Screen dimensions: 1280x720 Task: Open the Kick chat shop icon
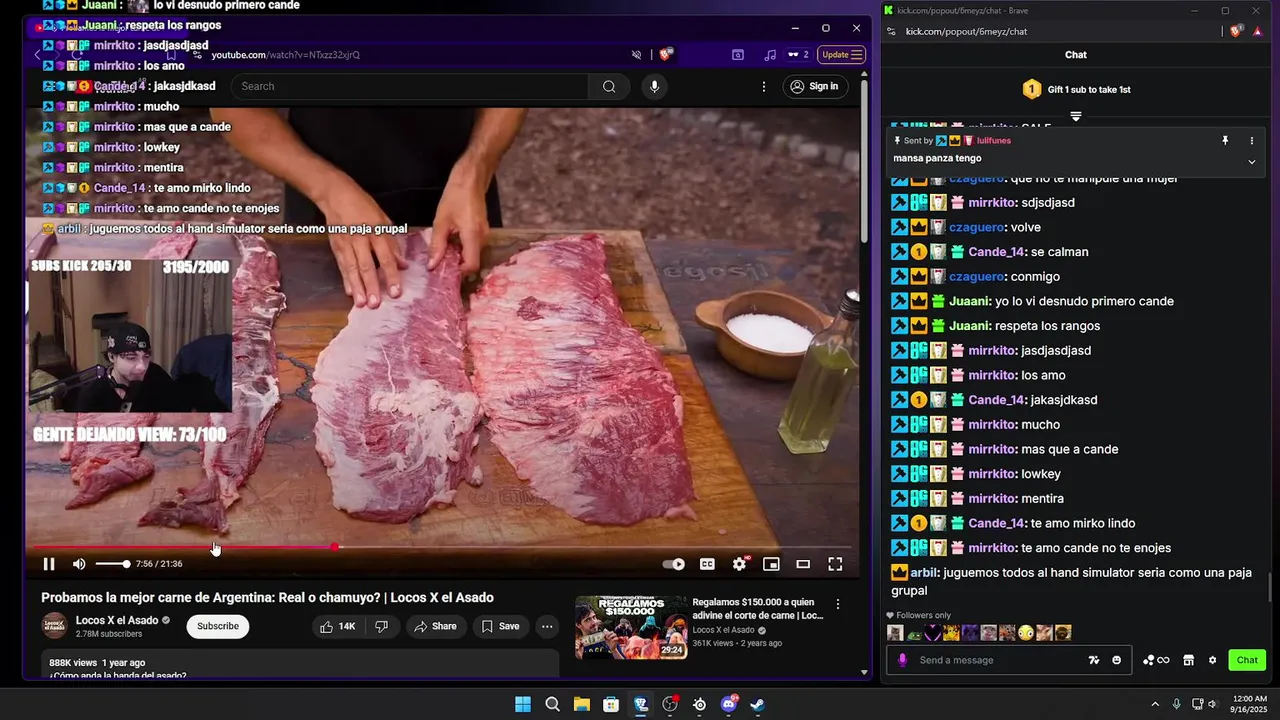[x=1188, y=660]
